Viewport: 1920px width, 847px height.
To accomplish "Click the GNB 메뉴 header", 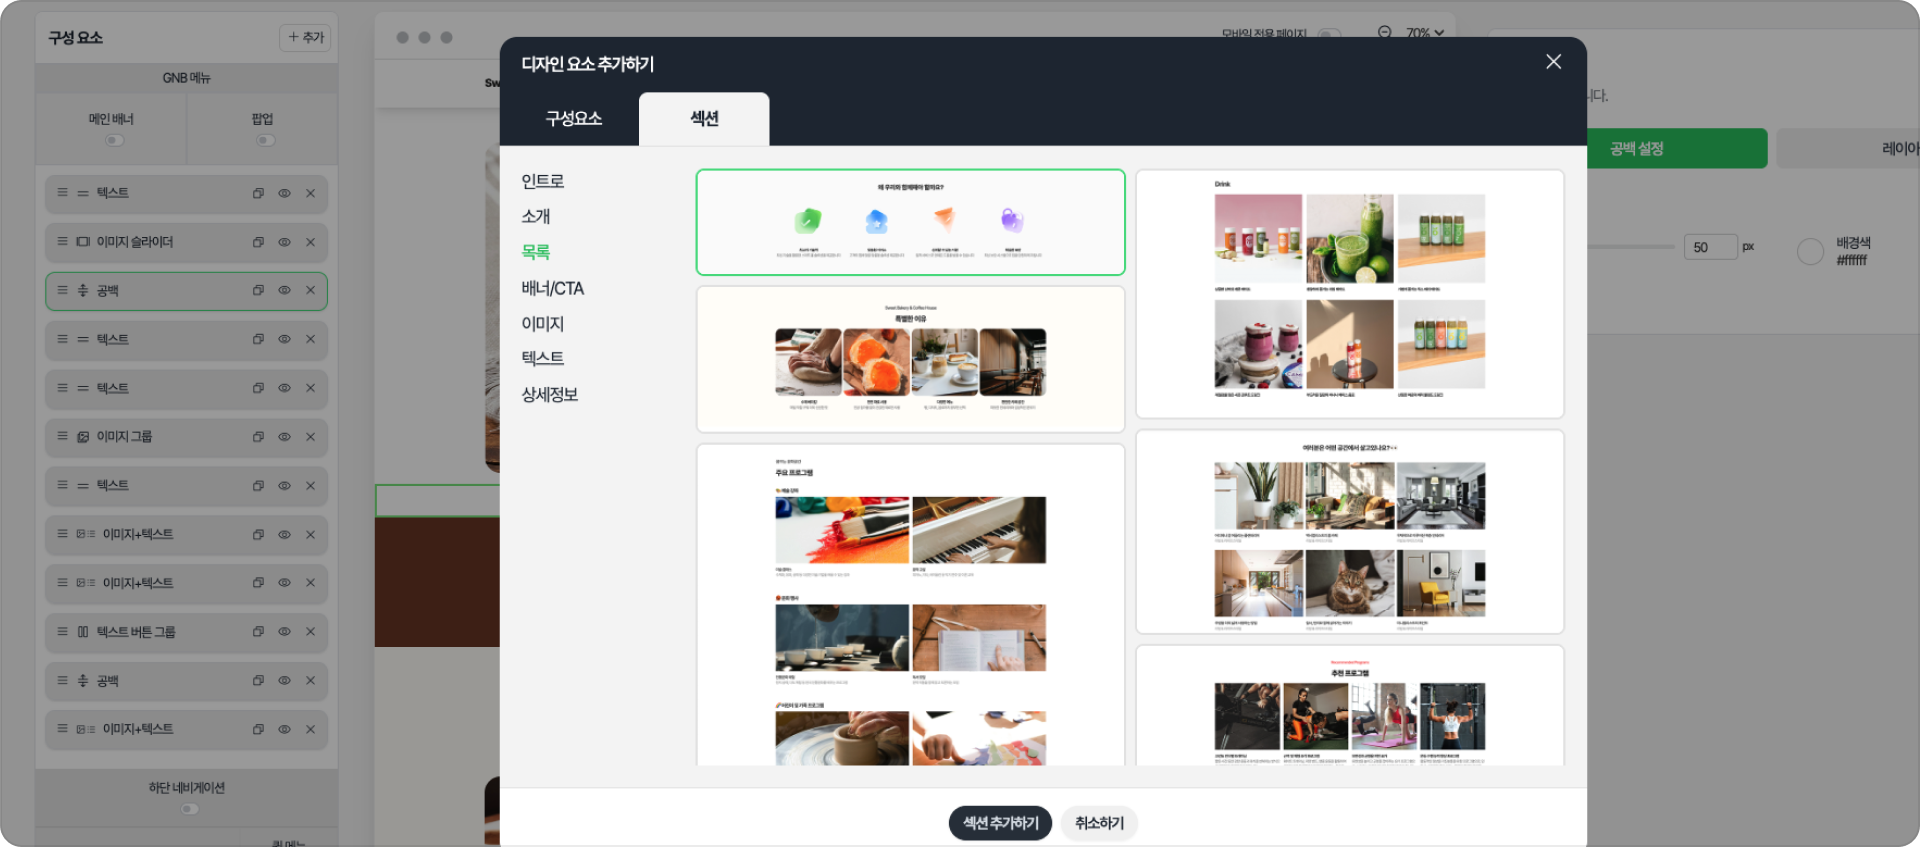I will 186,78.
